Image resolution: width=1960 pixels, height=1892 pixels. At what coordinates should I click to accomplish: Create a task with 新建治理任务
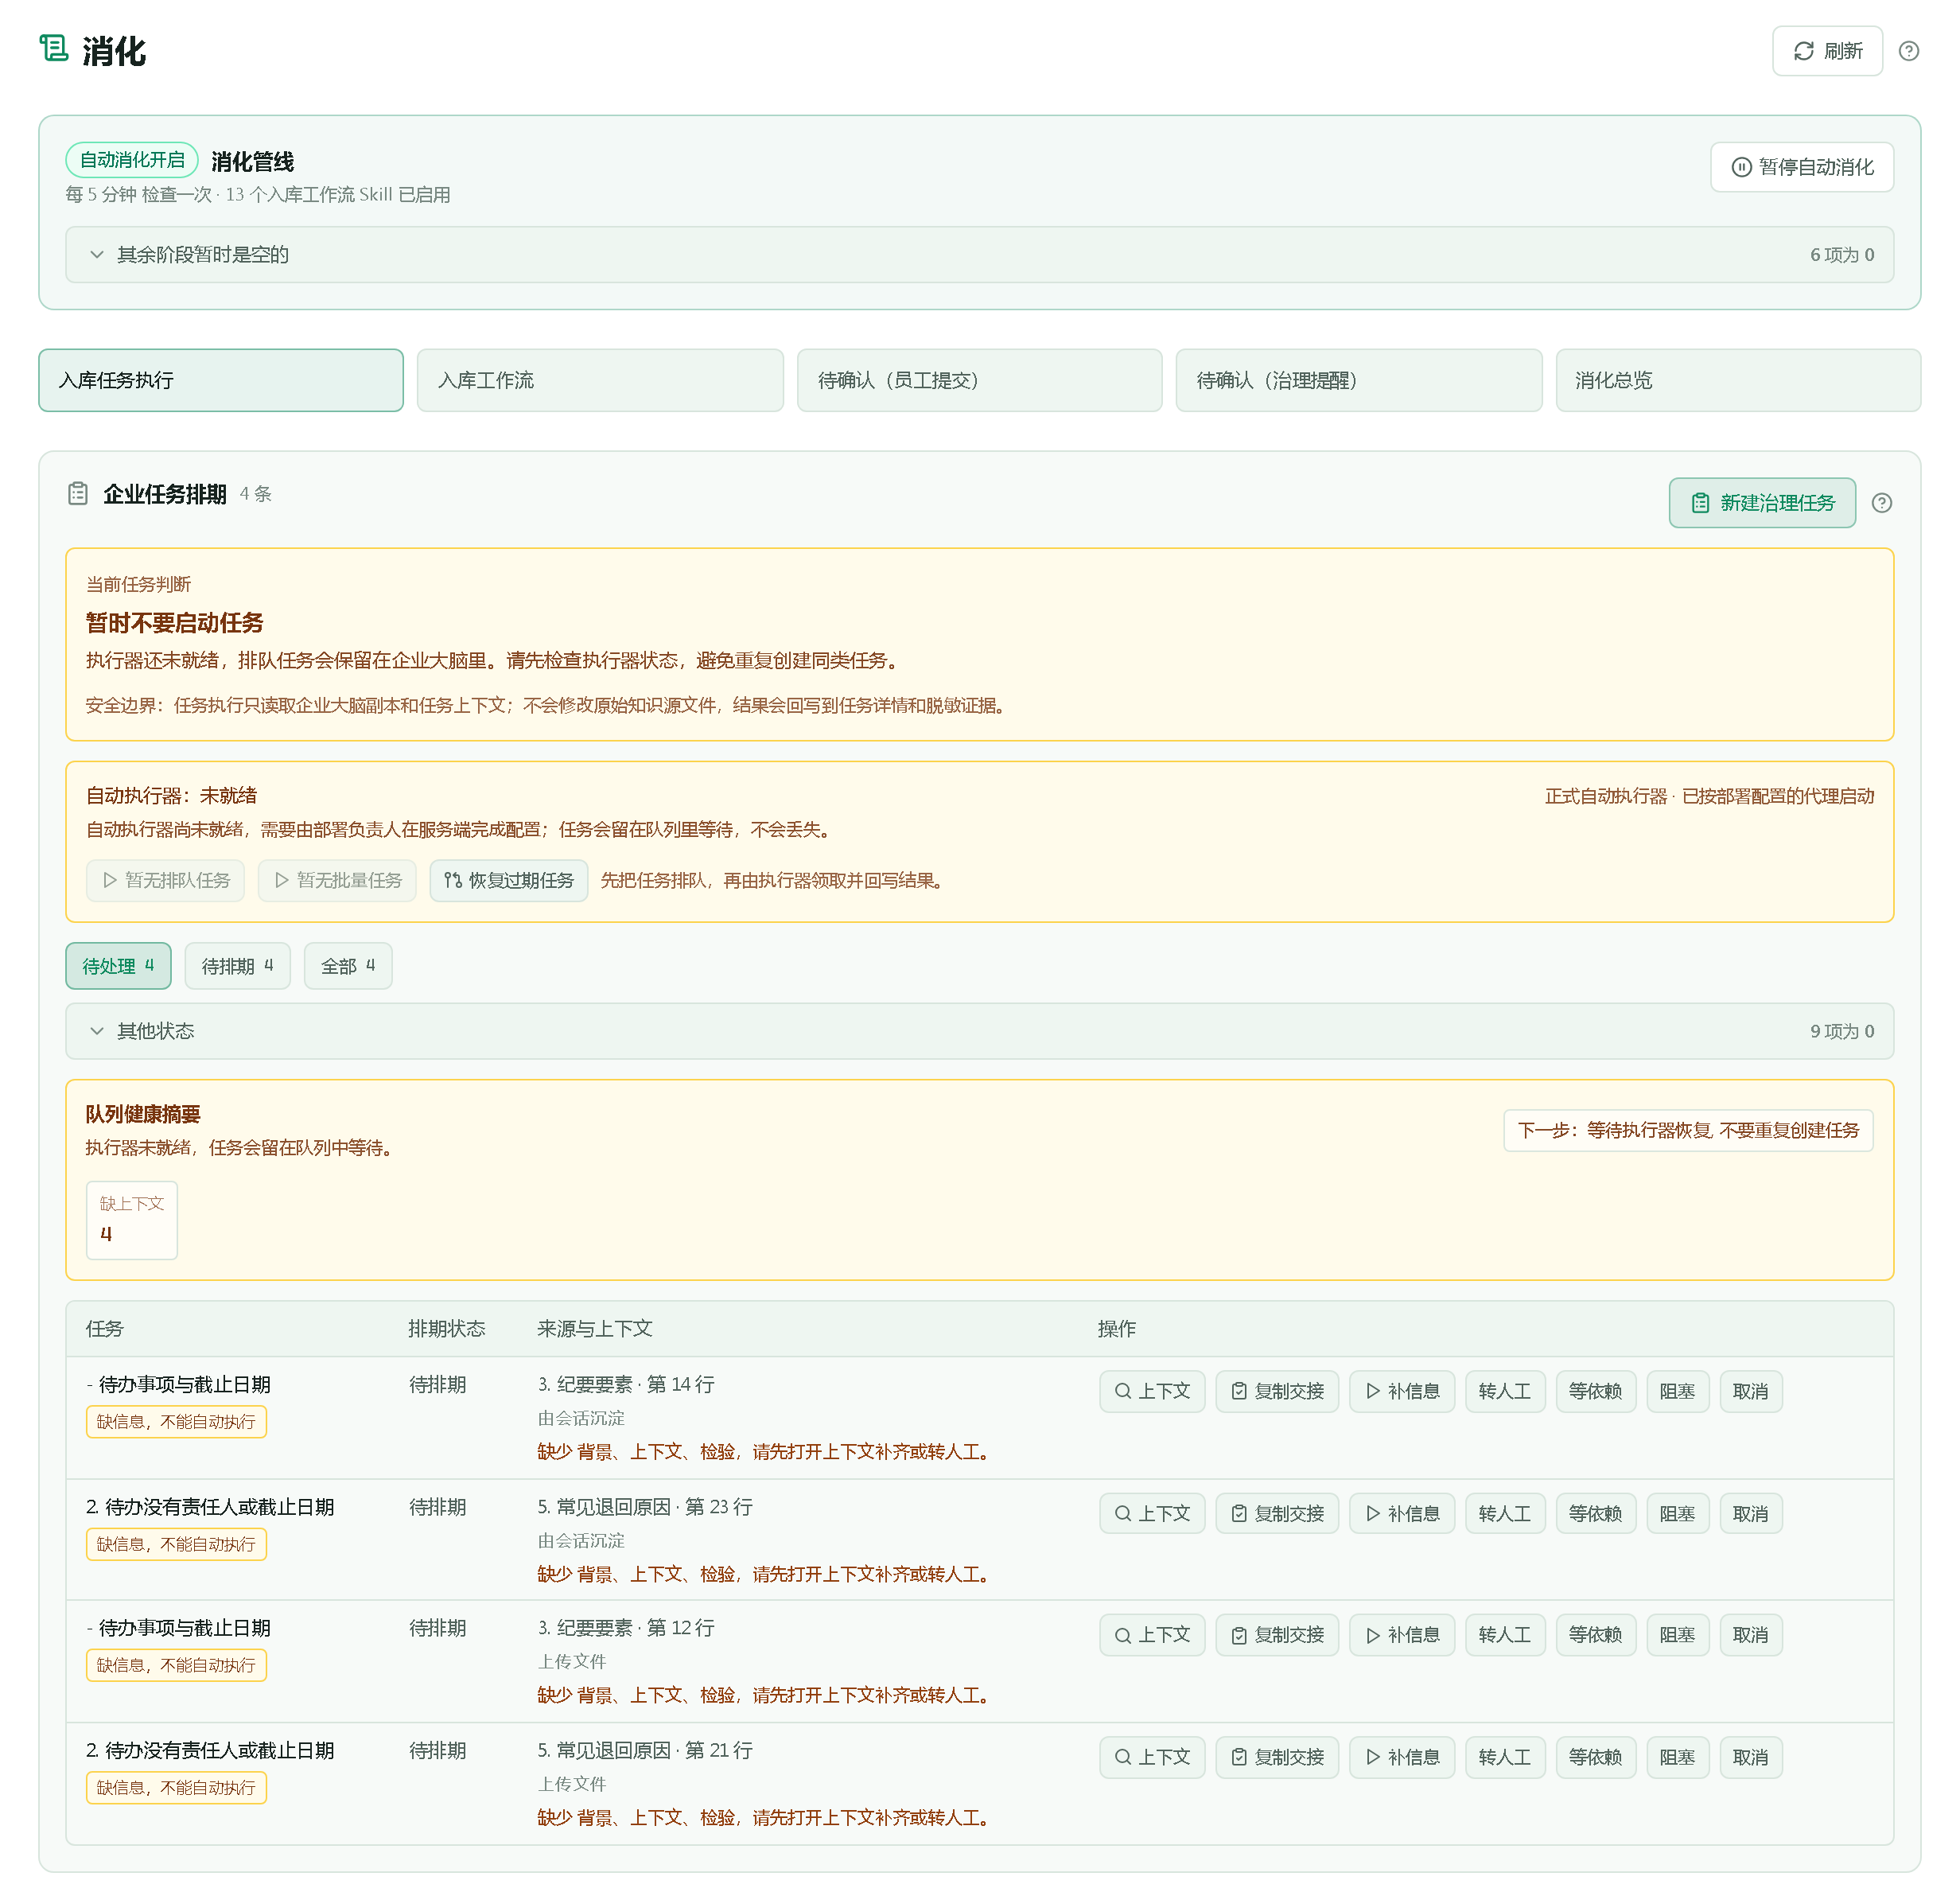tap(1761, 503)
